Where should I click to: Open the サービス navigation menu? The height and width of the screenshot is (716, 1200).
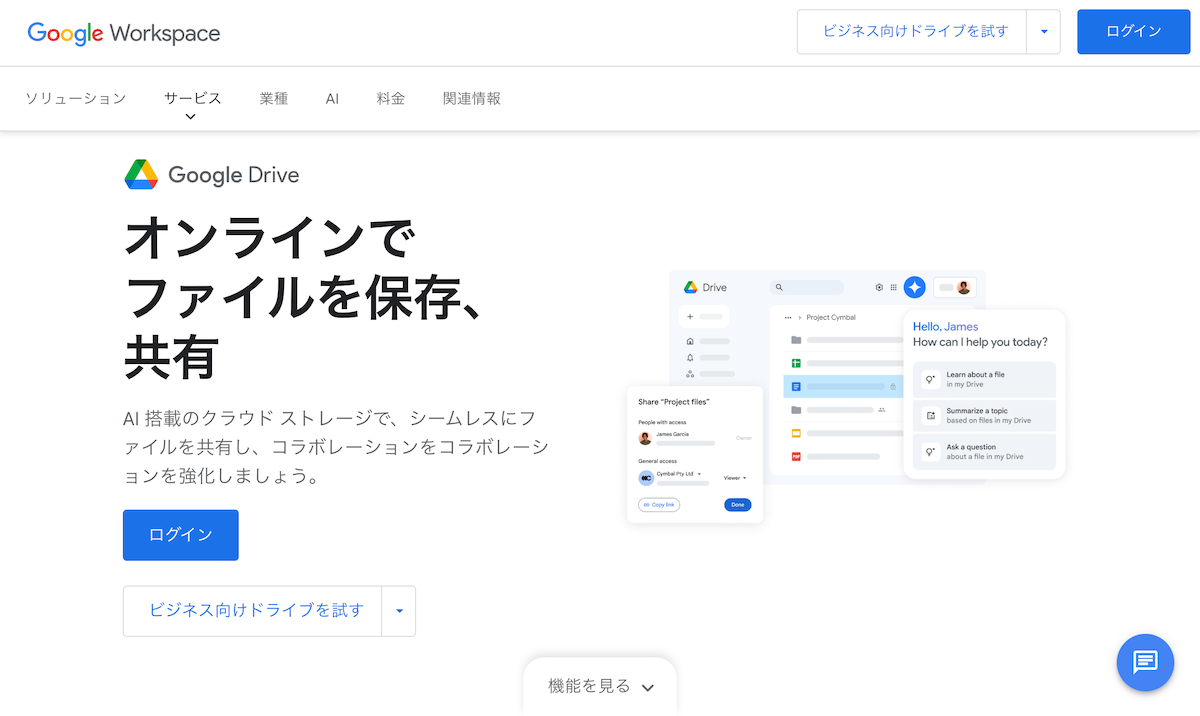click(x=193, y=98)
